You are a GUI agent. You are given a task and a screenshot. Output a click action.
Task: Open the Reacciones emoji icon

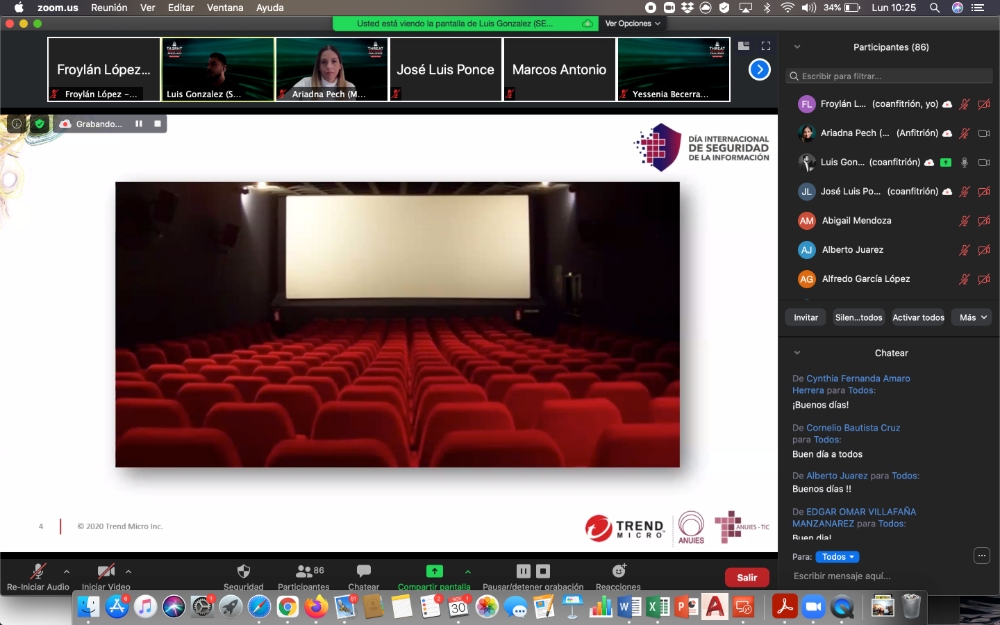pos(618,571)
